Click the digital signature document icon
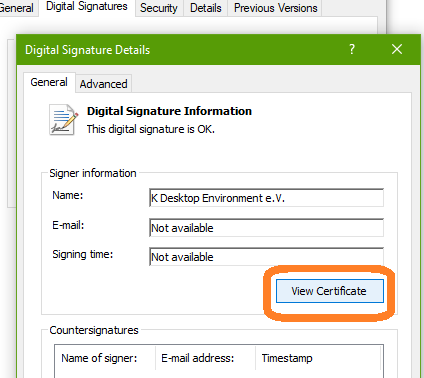 63,120
